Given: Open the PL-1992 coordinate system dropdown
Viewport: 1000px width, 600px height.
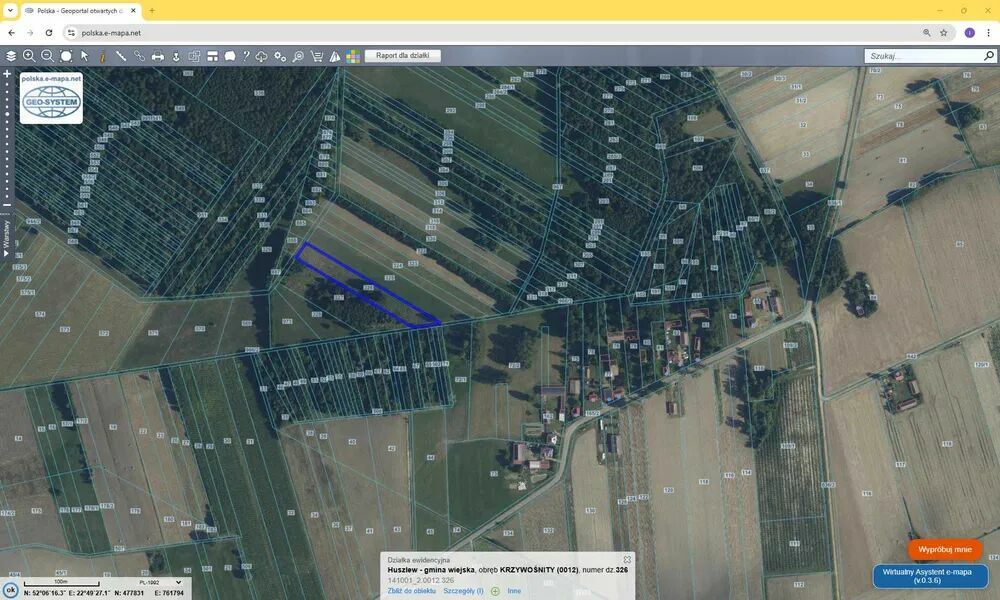Looking at the screenshot, I should pos(160,582).
